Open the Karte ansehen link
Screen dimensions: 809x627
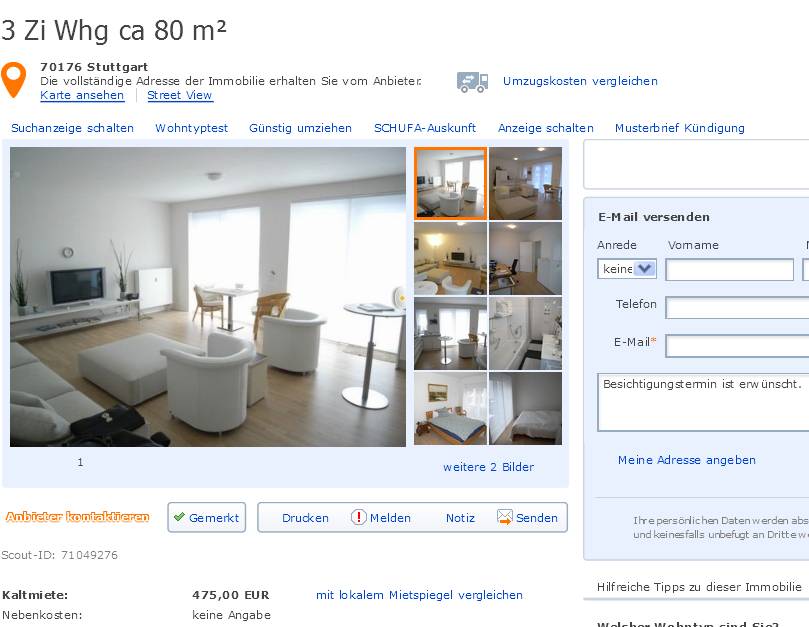point(82,95)
